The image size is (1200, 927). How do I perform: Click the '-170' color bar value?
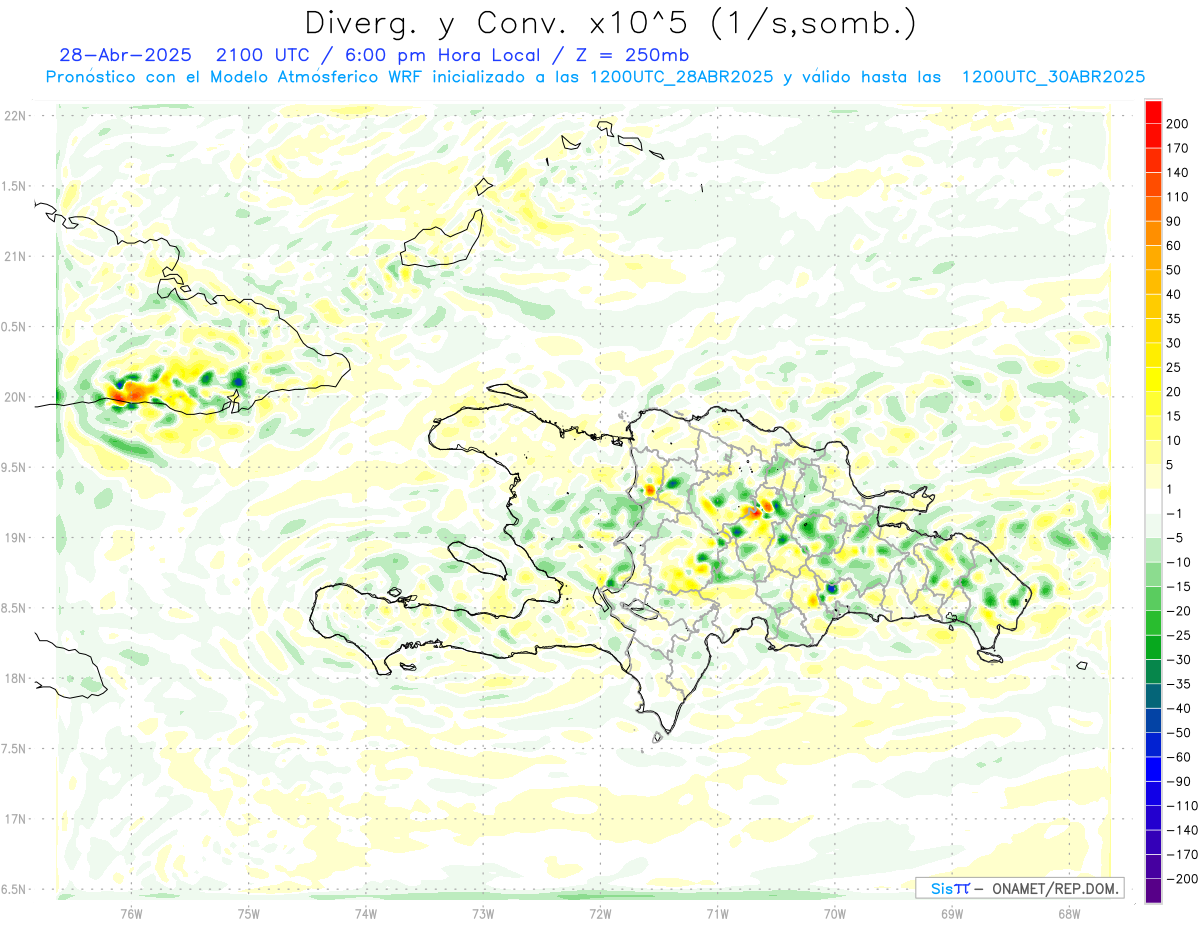(1183, 855)
